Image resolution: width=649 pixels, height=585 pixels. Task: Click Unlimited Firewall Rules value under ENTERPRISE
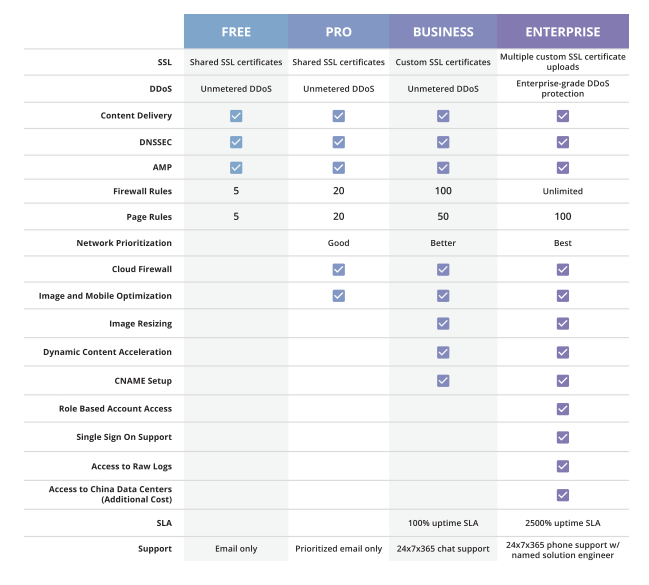pyautogui.click(x=563, y=191)
